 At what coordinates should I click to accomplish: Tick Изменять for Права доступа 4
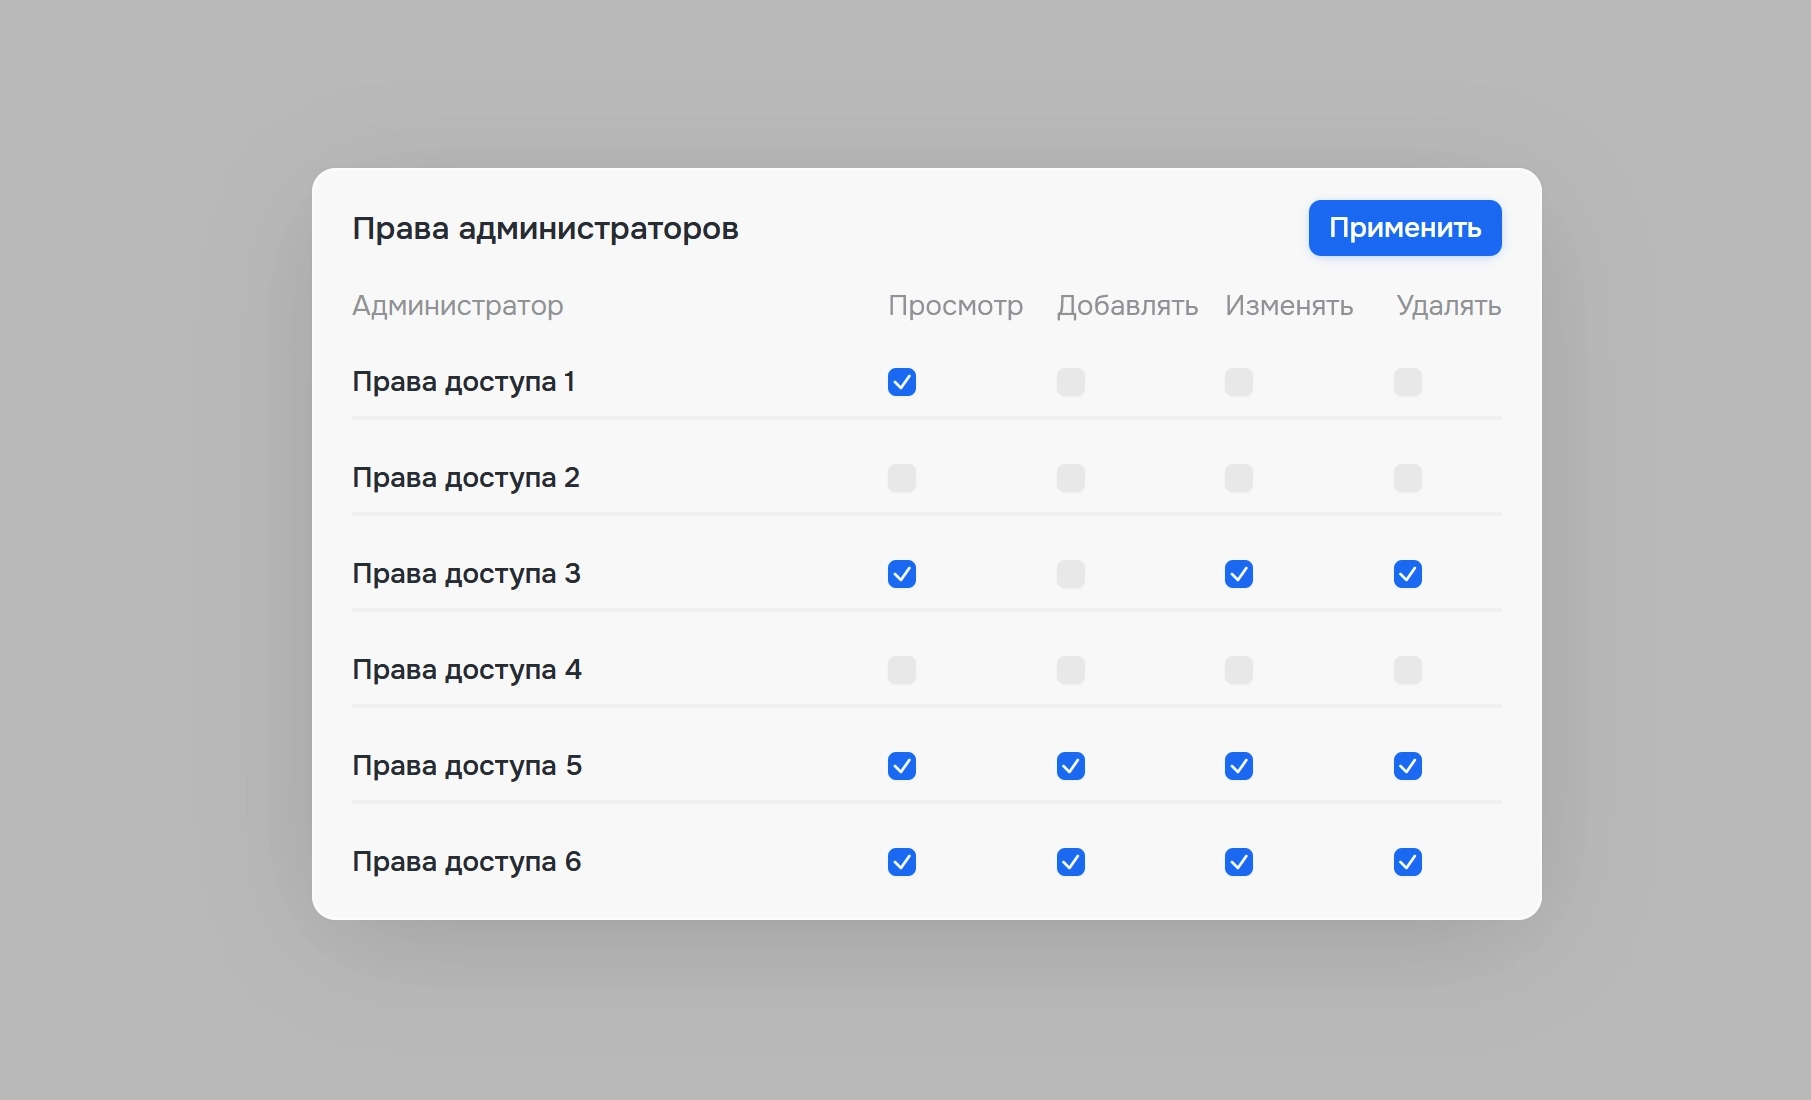click(1239, 670)
